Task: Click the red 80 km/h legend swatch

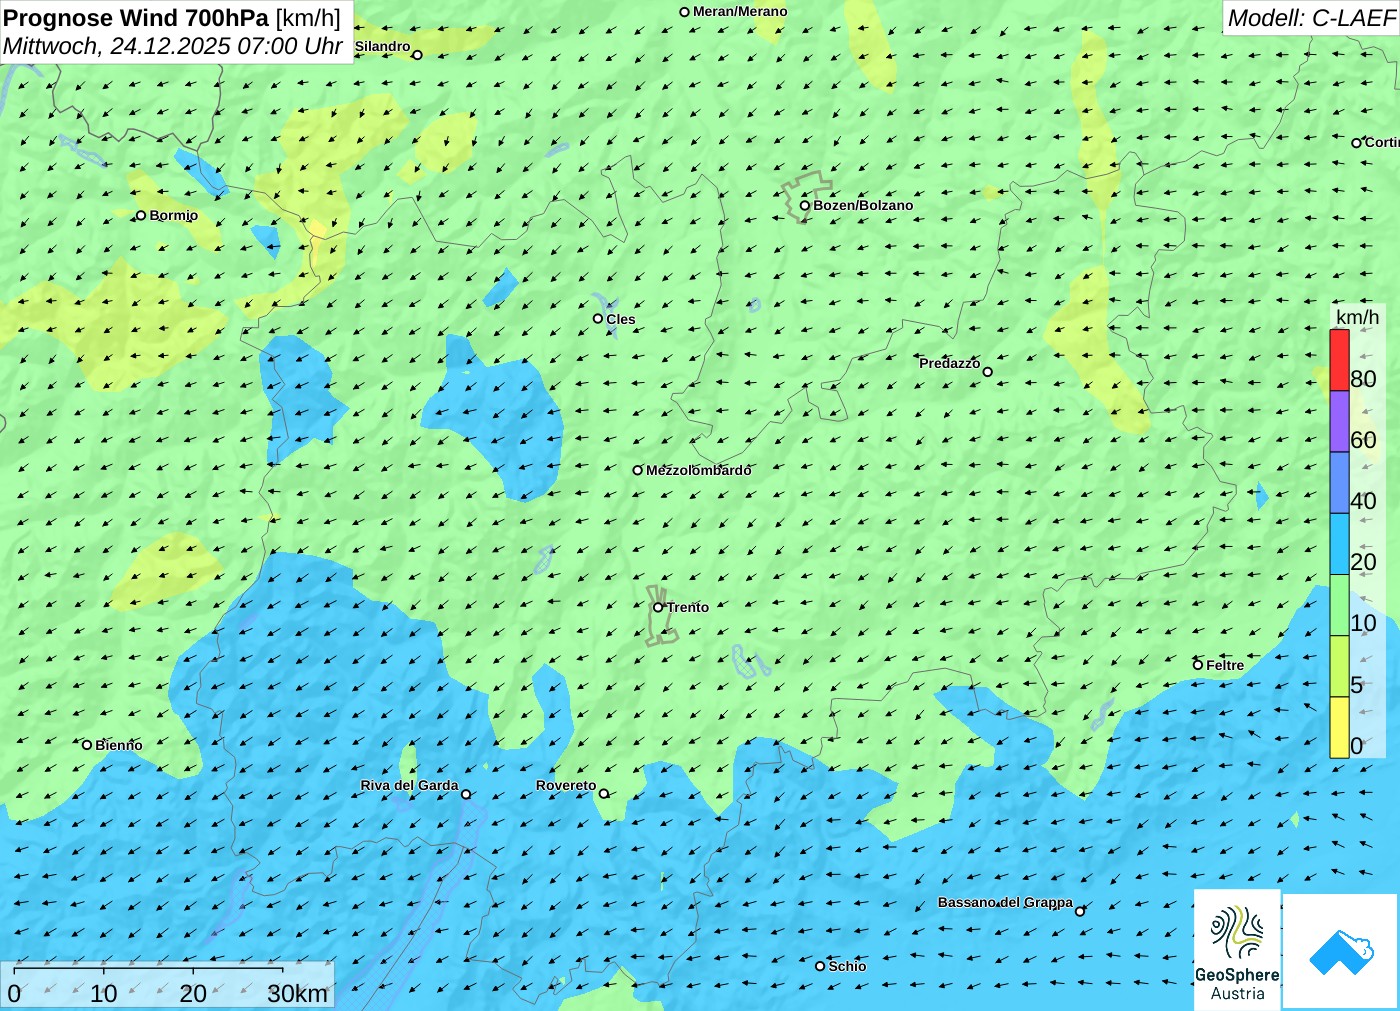Action: [x=1339, y=360]
